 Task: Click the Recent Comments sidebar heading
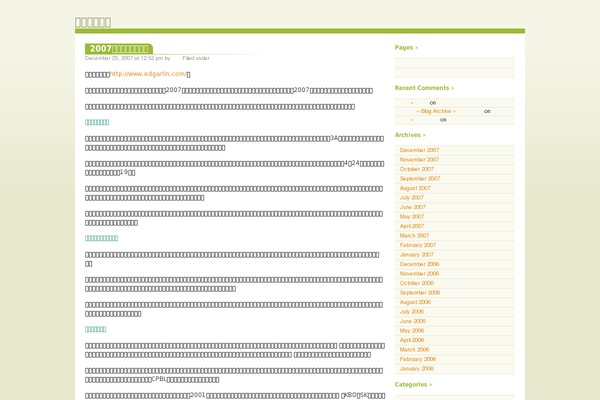424,88
